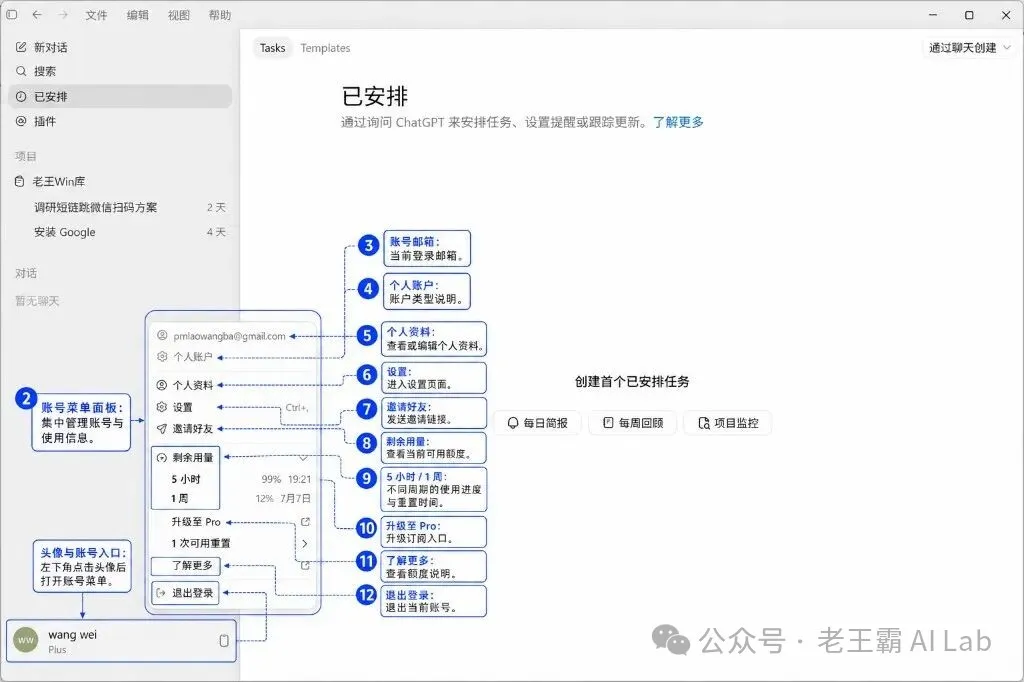Image resolution: width=1024 pixels, height=682 pixels.
Task: Expand the 1 次可用重置 chevron
Action: click(305, 544)
